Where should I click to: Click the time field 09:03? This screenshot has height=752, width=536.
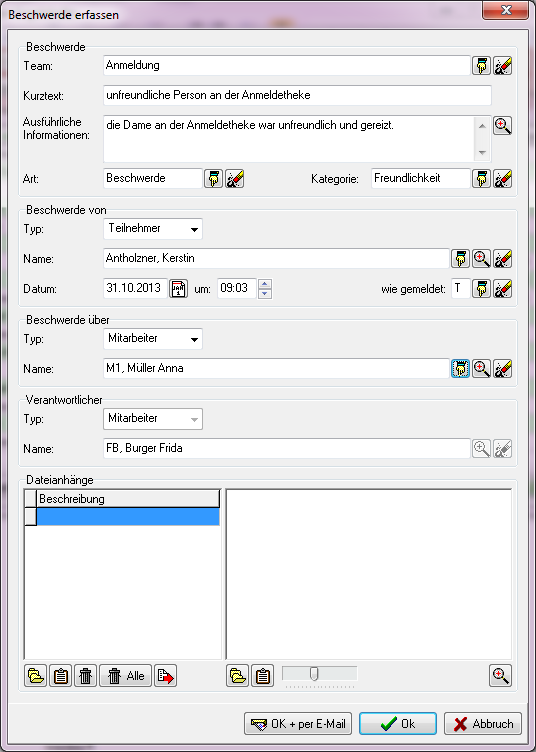237,289
